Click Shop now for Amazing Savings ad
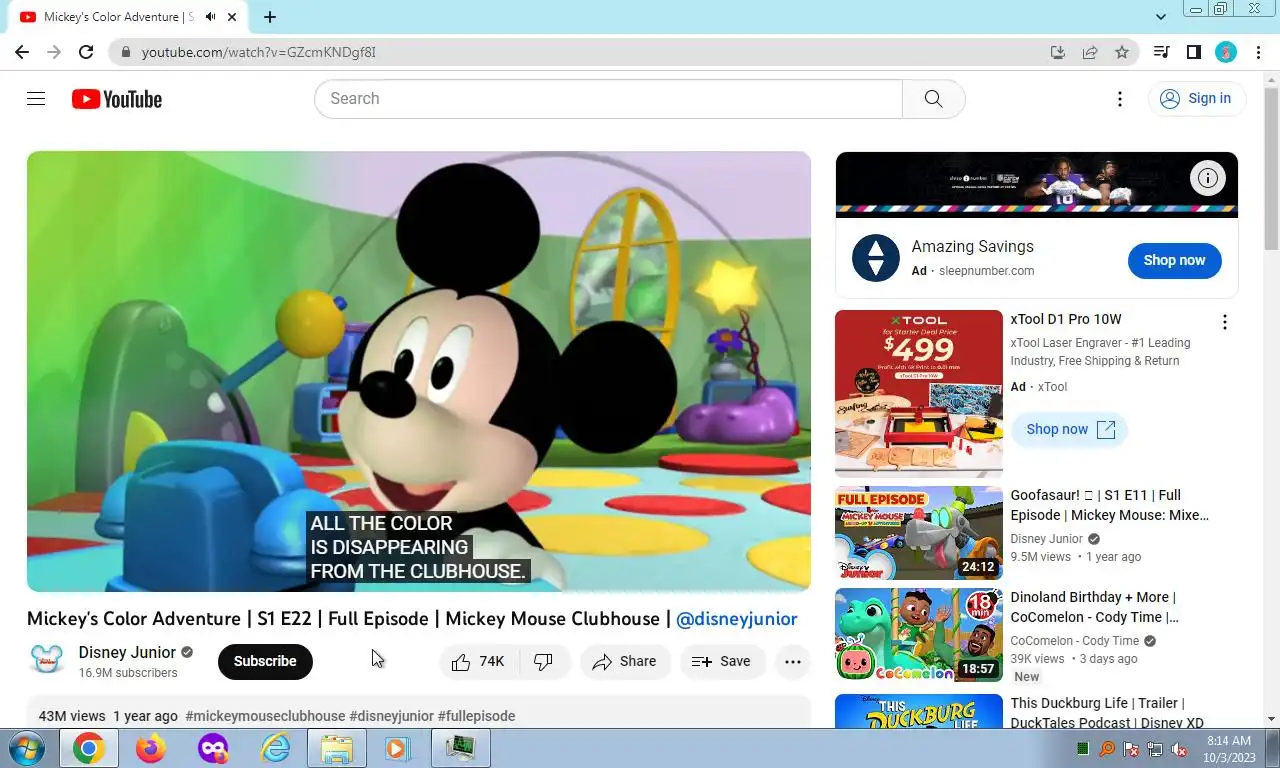This screenshot has height=768, width=1280. 1174,260
